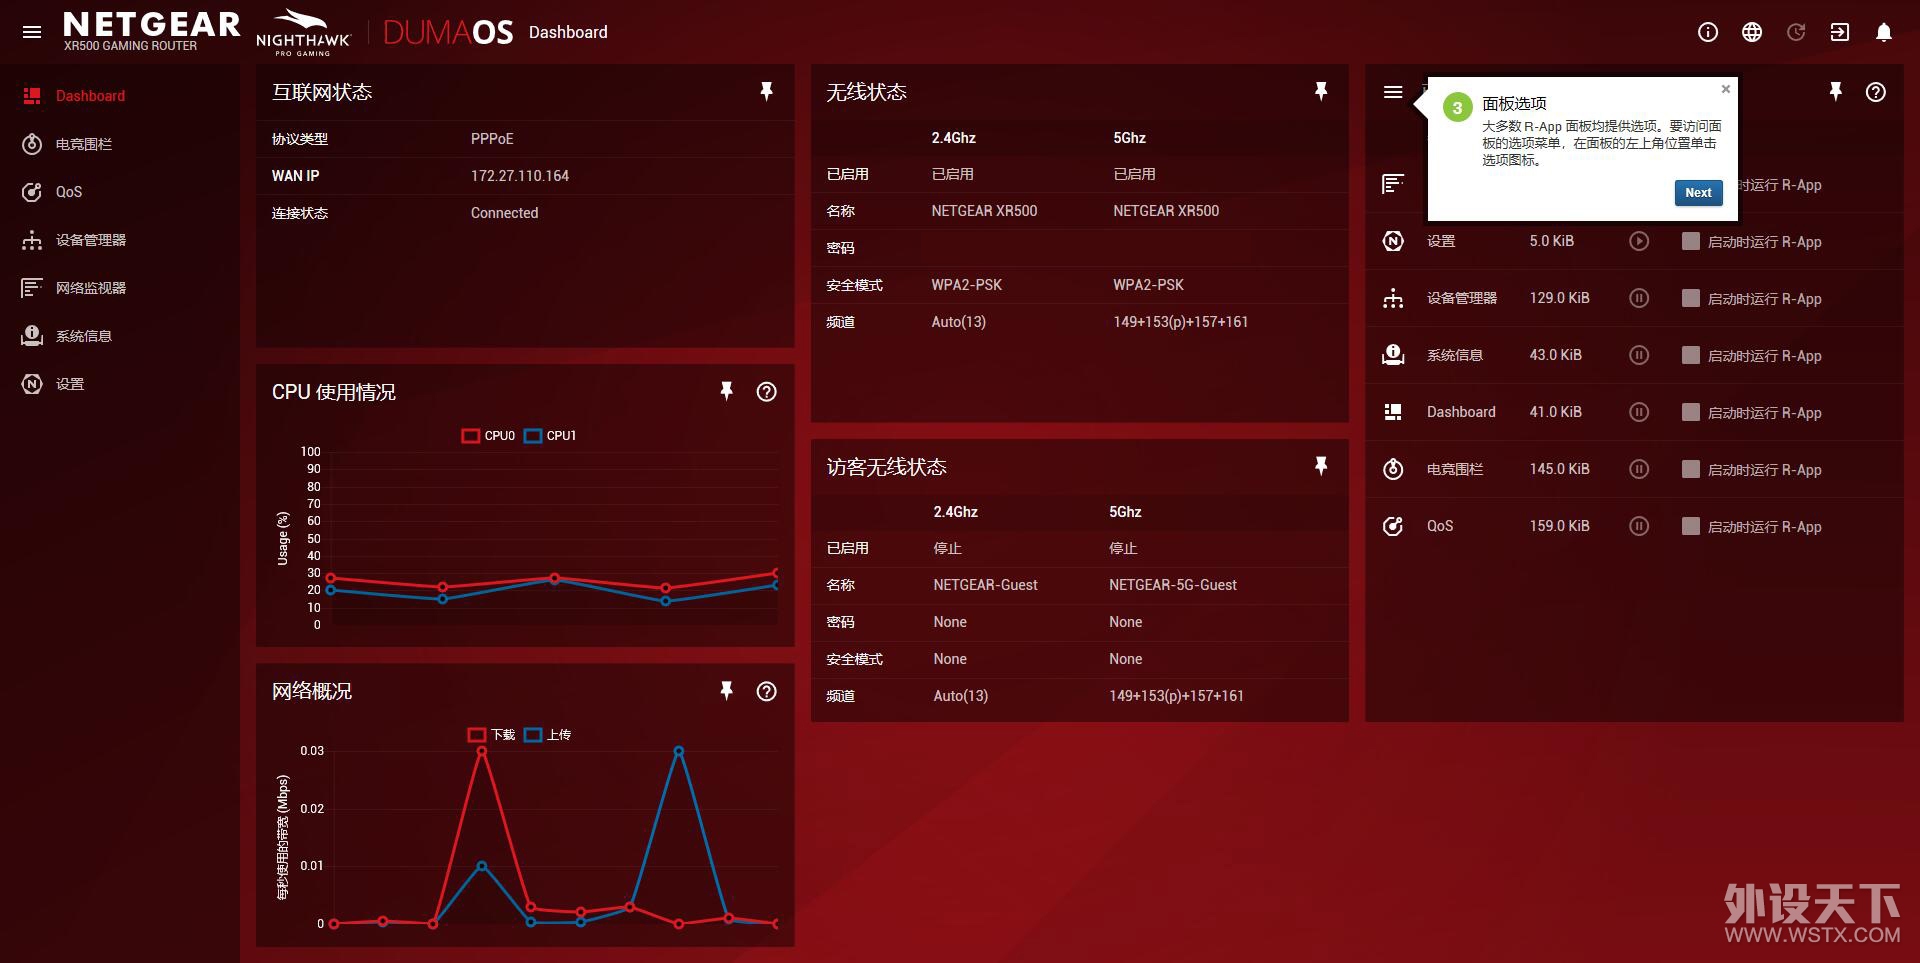This screenshot has width=1920, height=963.
Task: Open help for CPU 使用情况 panel
Action: coord(767,391)
